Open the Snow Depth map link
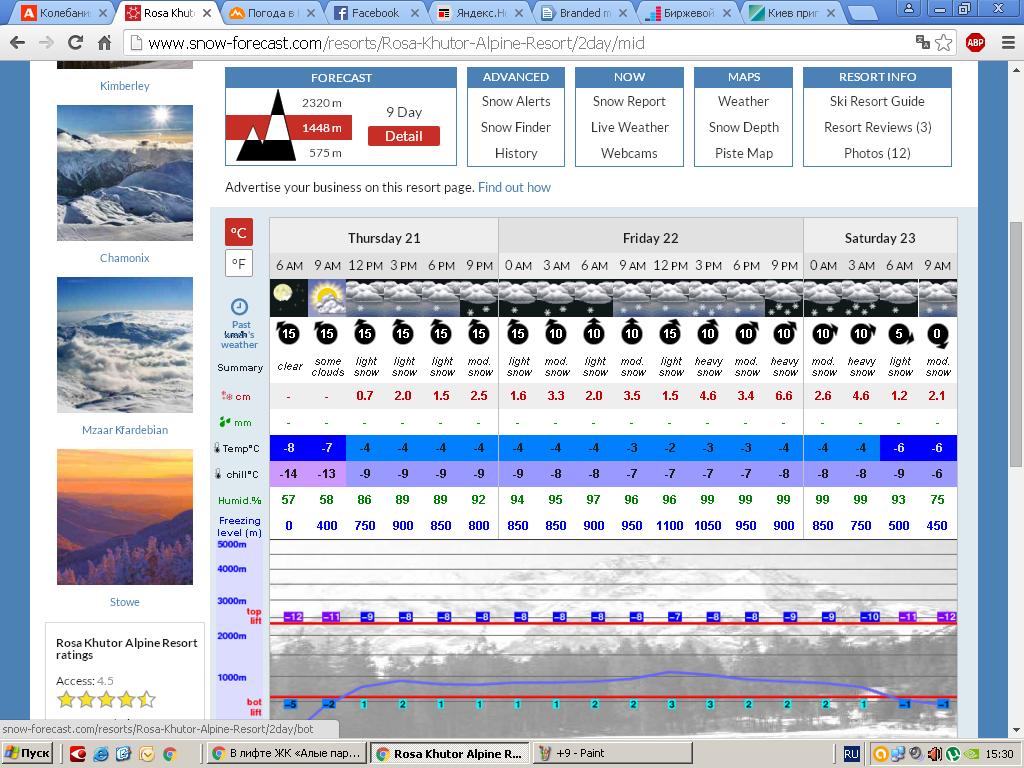The height and width of the screenshot is (768, 1024). pyautogui.click(x=744, y=127)
